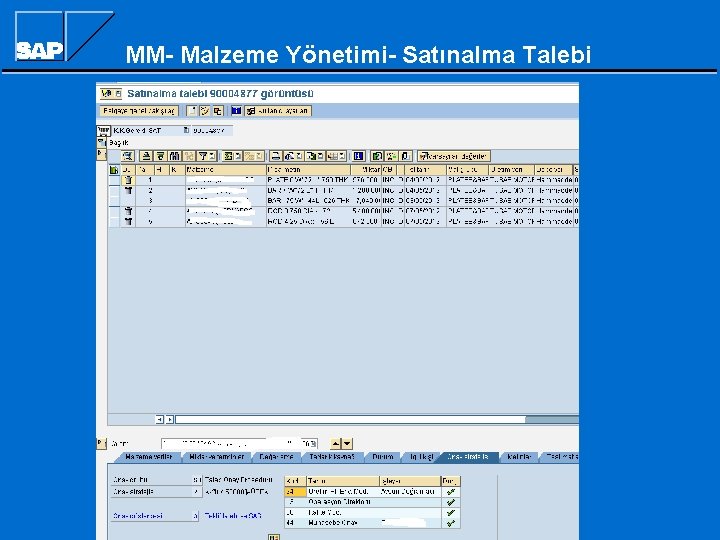Click the Display/Change pencil icon

(x=205, y=111)
